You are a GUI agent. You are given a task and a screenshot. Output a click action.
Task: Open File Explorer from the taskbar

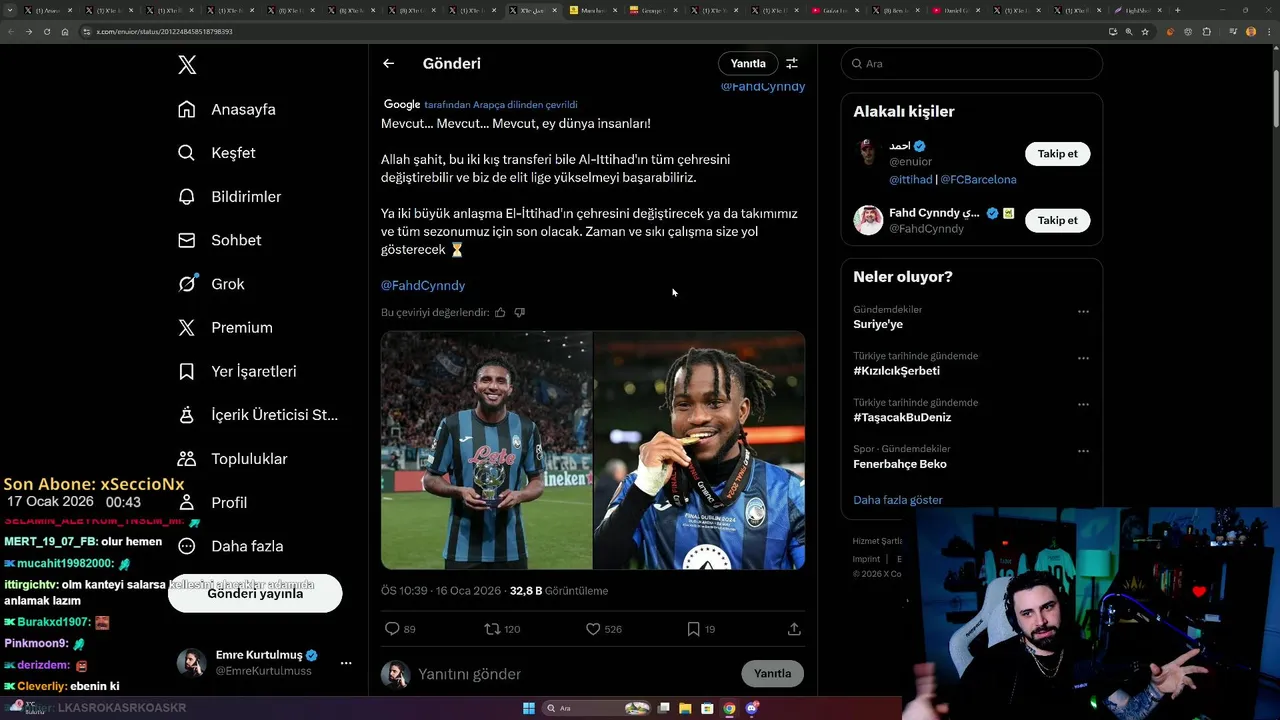click(x=685, y=708)
